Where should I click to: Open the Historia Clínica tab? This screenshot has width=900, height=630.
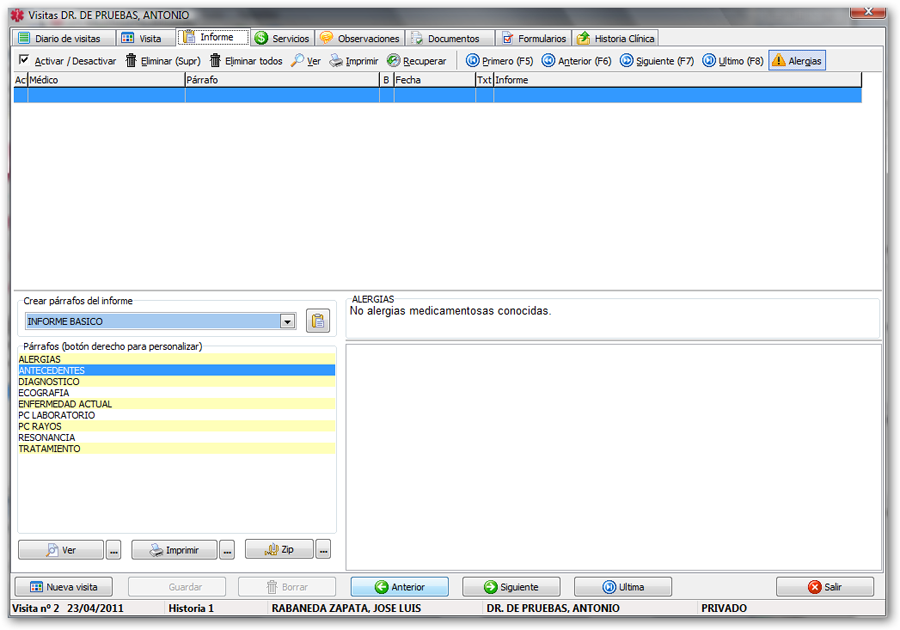pyautogui.click(x=616, y=38)
